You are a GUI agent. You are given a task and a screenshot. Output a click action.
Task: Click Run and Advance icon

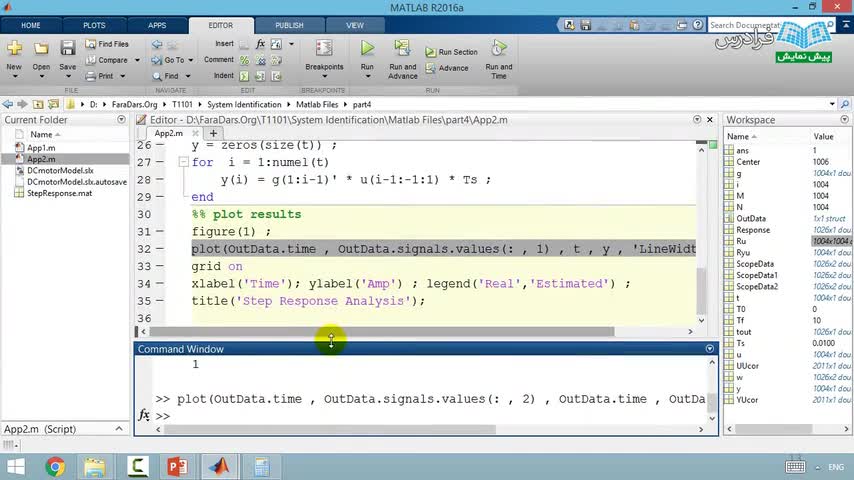tap(402, 48)
